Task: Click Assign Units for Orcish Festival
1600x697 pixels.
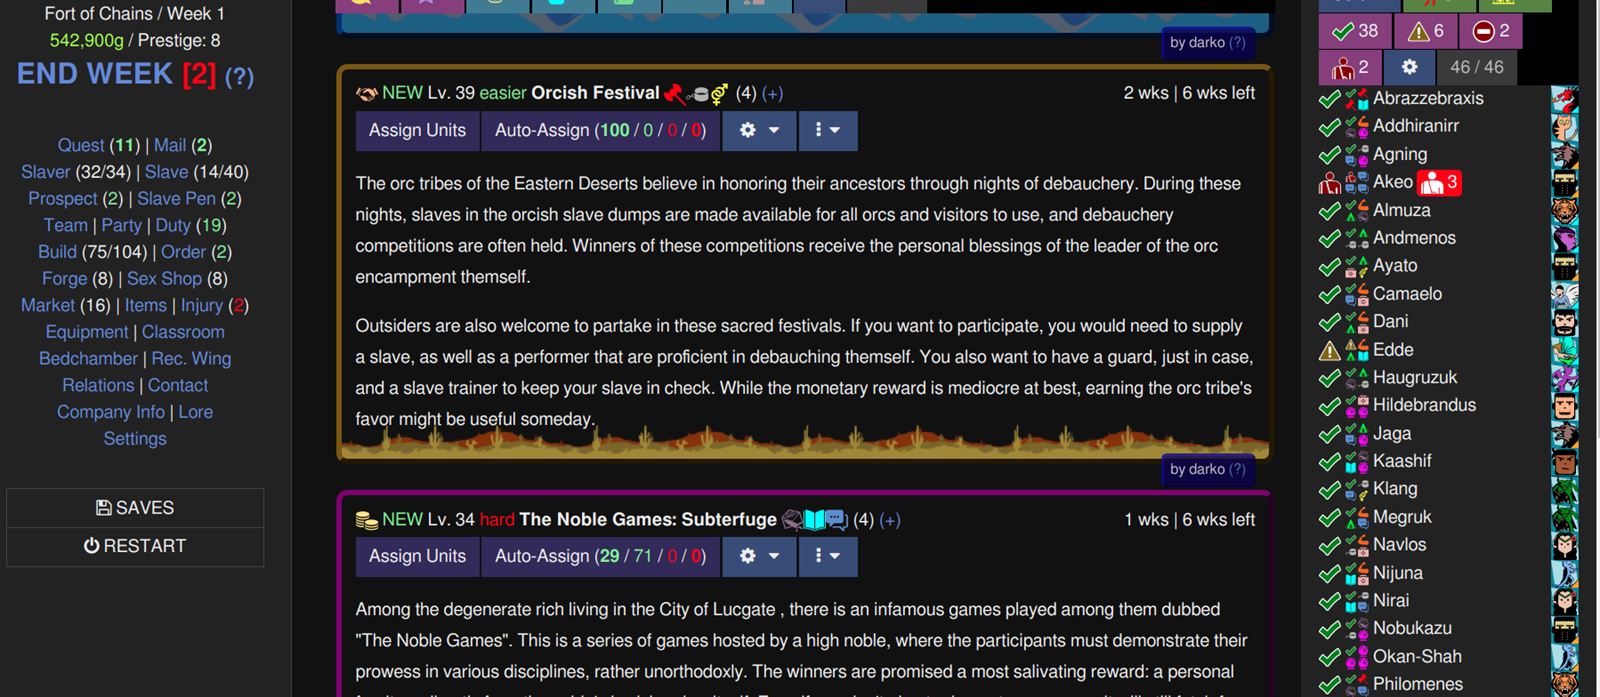Action: click(417, 131)
